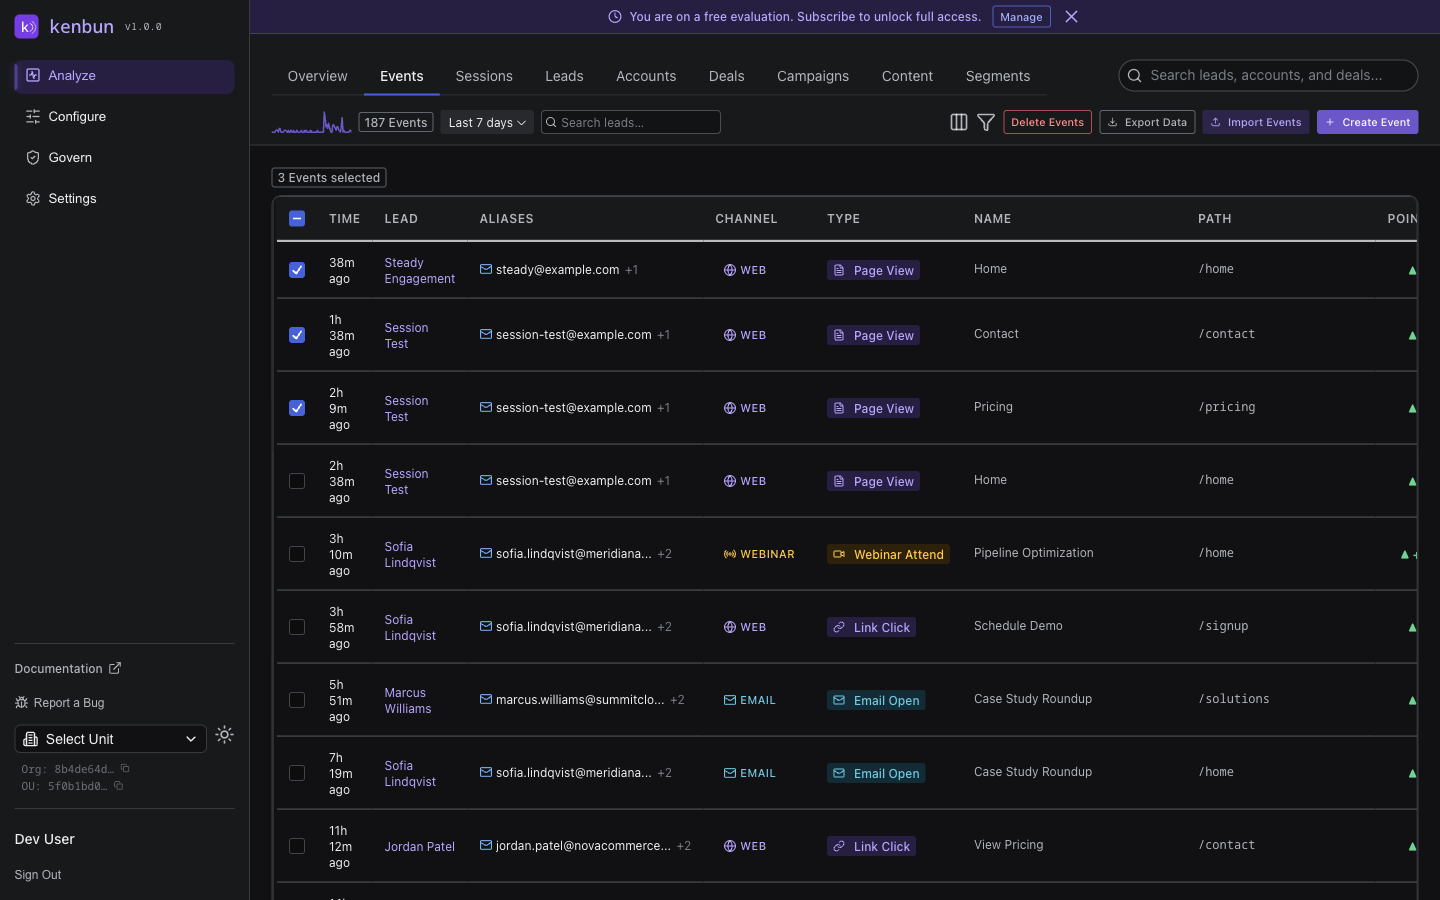
Task: Switch to the Campaigns tab
Action: click(813, 76)
